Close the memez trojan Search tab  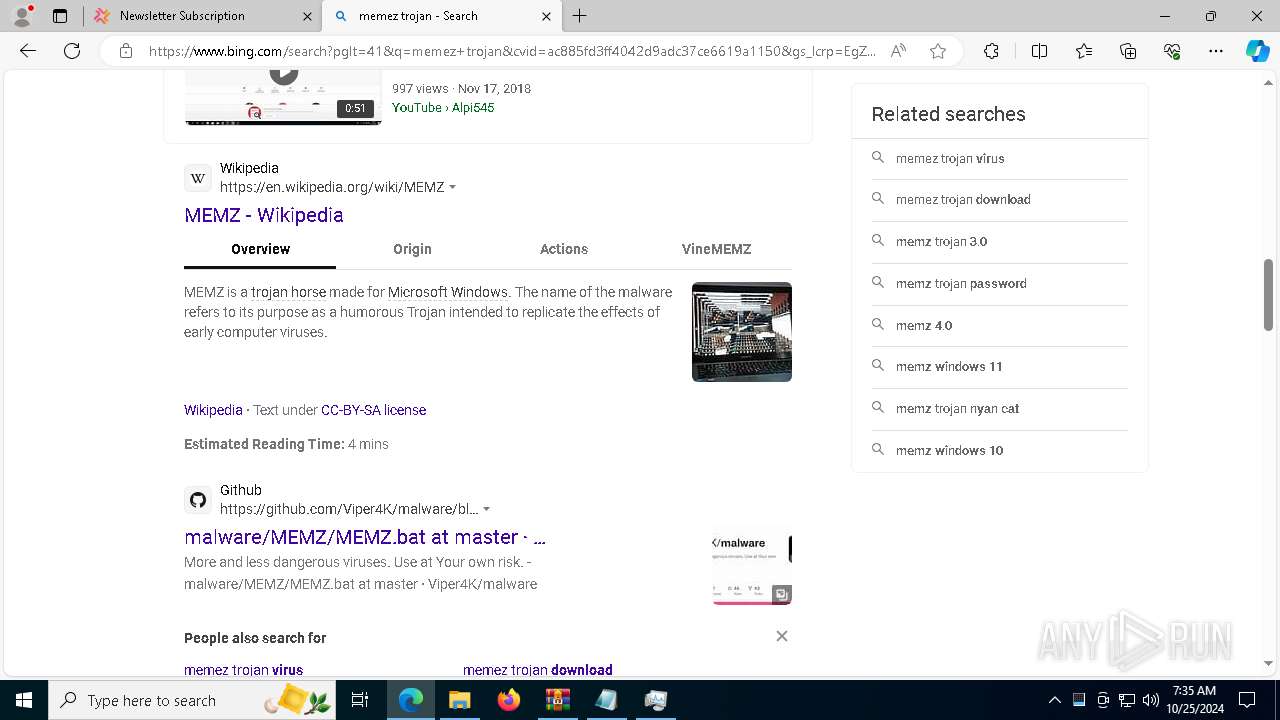(x=546, y=16)
